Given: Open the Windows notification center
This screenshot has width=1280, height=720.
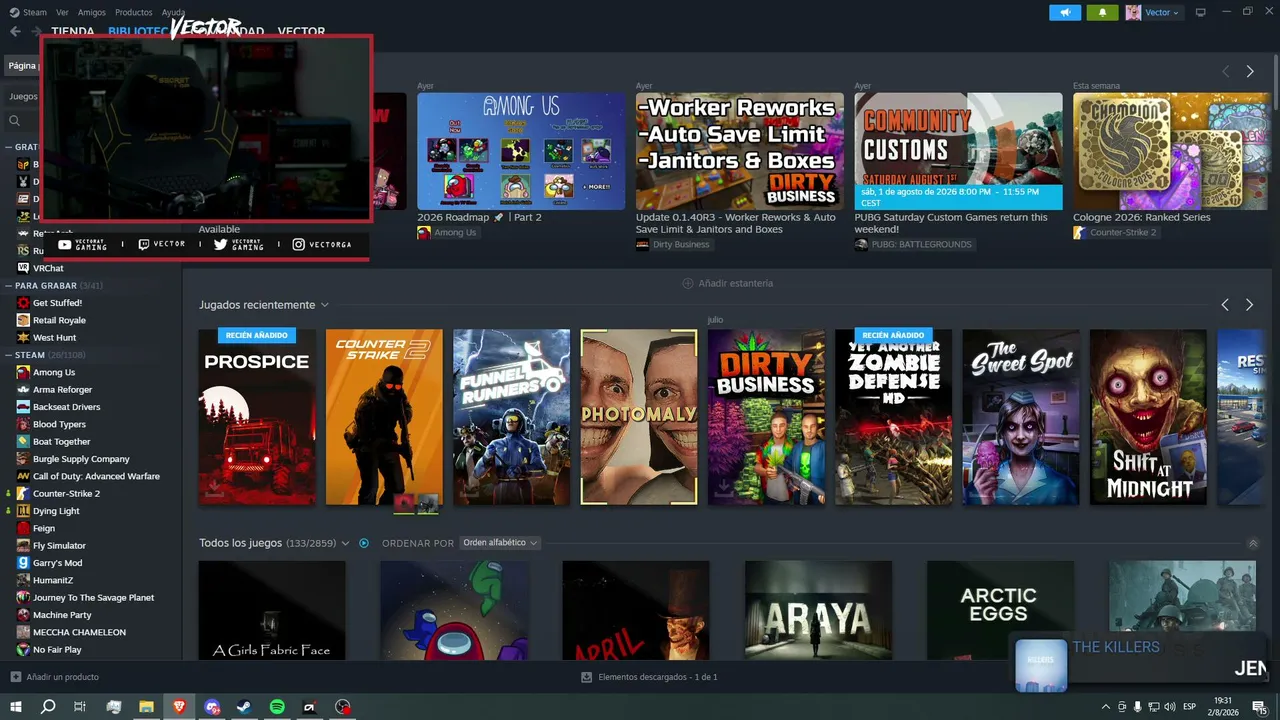Looking at the screenshot, I should [x=1259, y=707].
